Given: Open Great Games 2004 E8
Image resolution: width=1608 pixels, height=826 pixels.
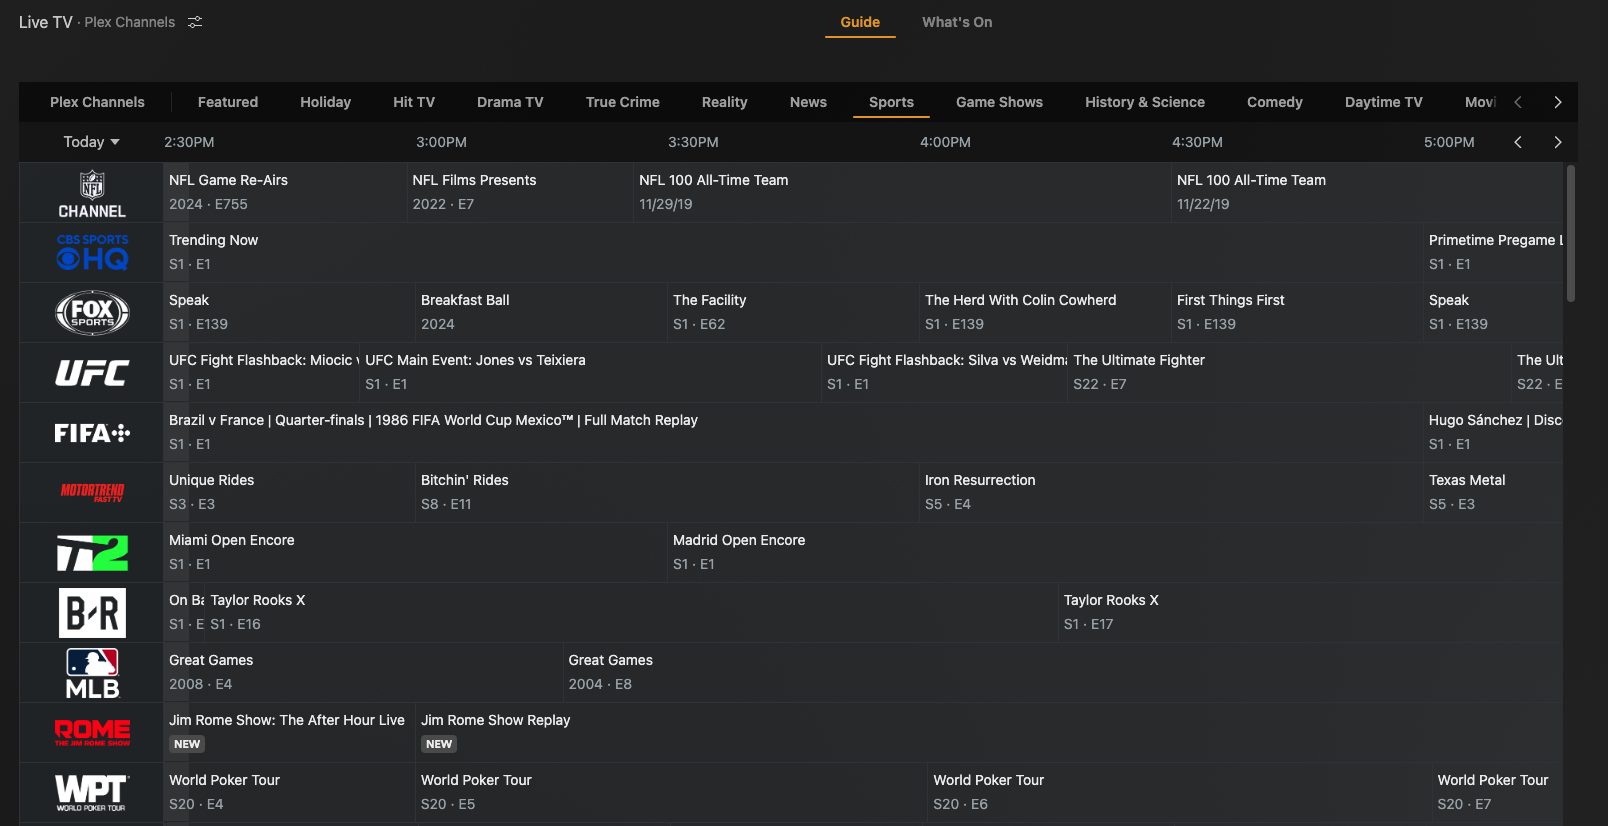Looking at the screenshot, I should pos(1063,672).
